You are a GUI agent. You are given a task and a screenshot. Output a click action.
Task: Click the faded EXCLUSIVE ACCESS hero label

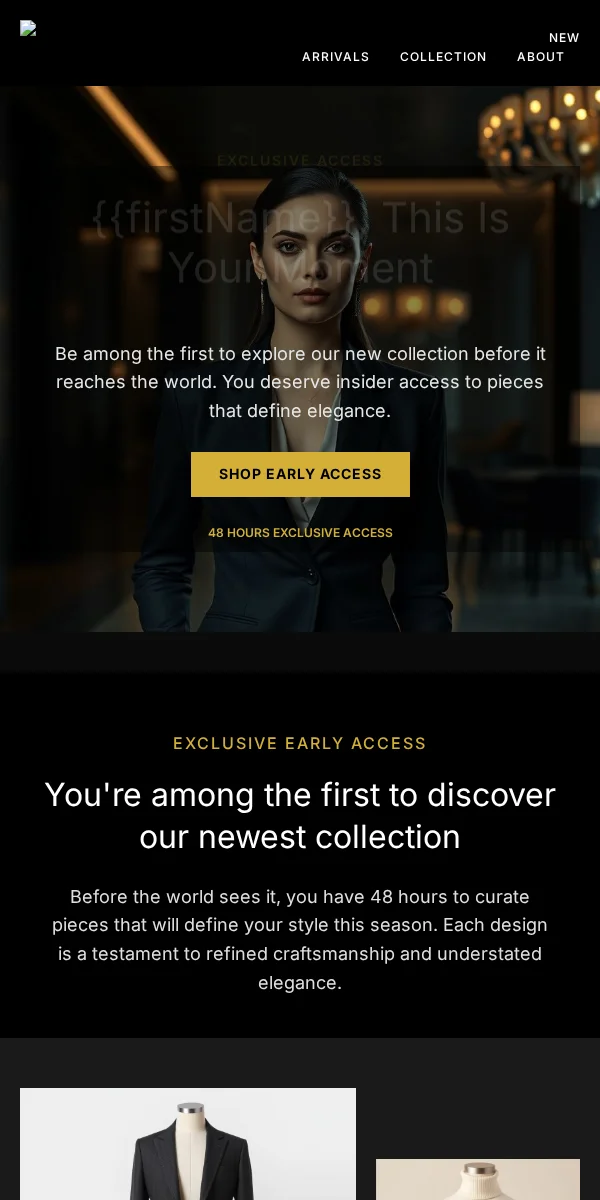[300, 160]
